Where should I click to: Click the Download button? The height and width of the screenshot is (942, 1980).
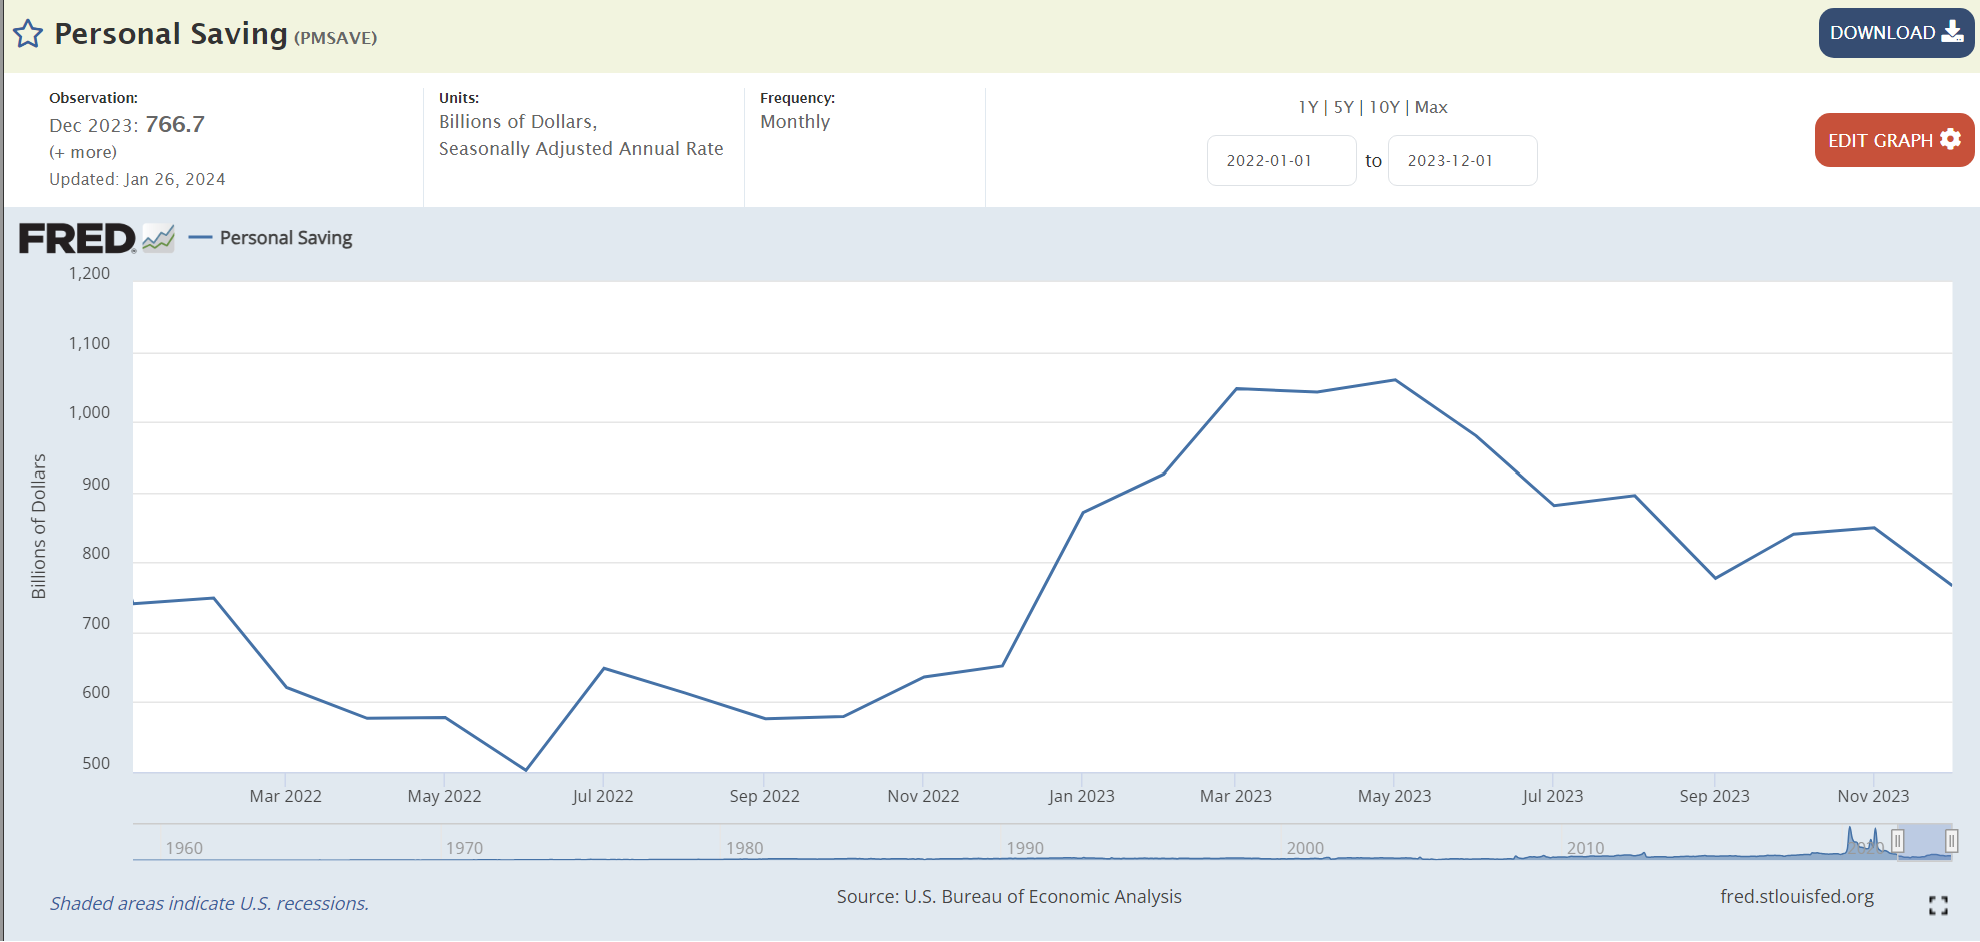pos(1895,33)
